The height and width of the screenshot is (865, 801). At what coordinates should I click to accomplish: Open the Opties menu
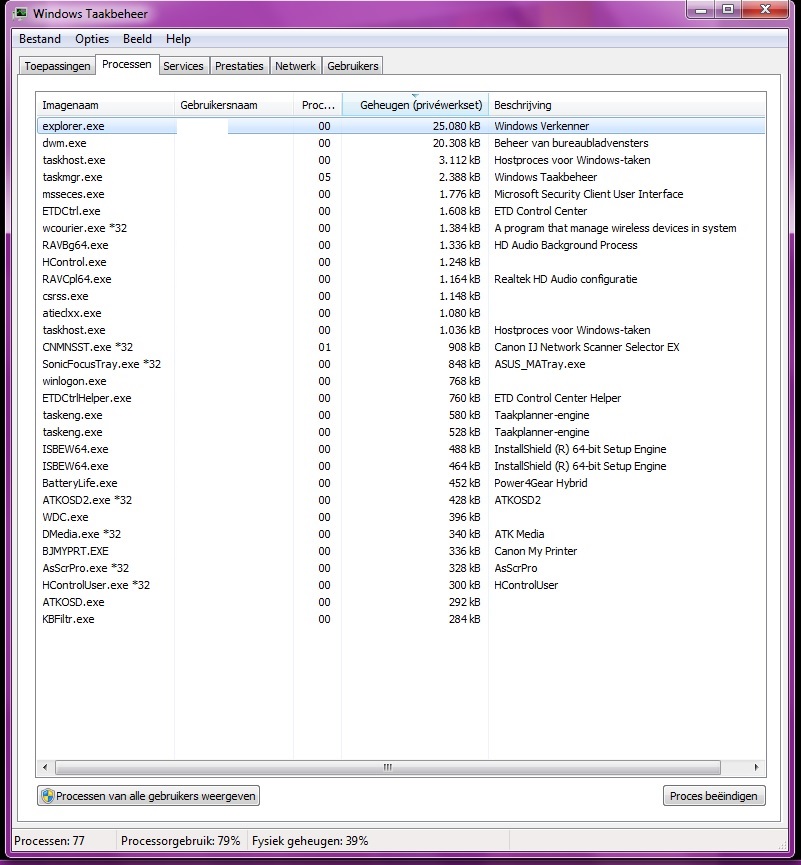click(92, 39)
